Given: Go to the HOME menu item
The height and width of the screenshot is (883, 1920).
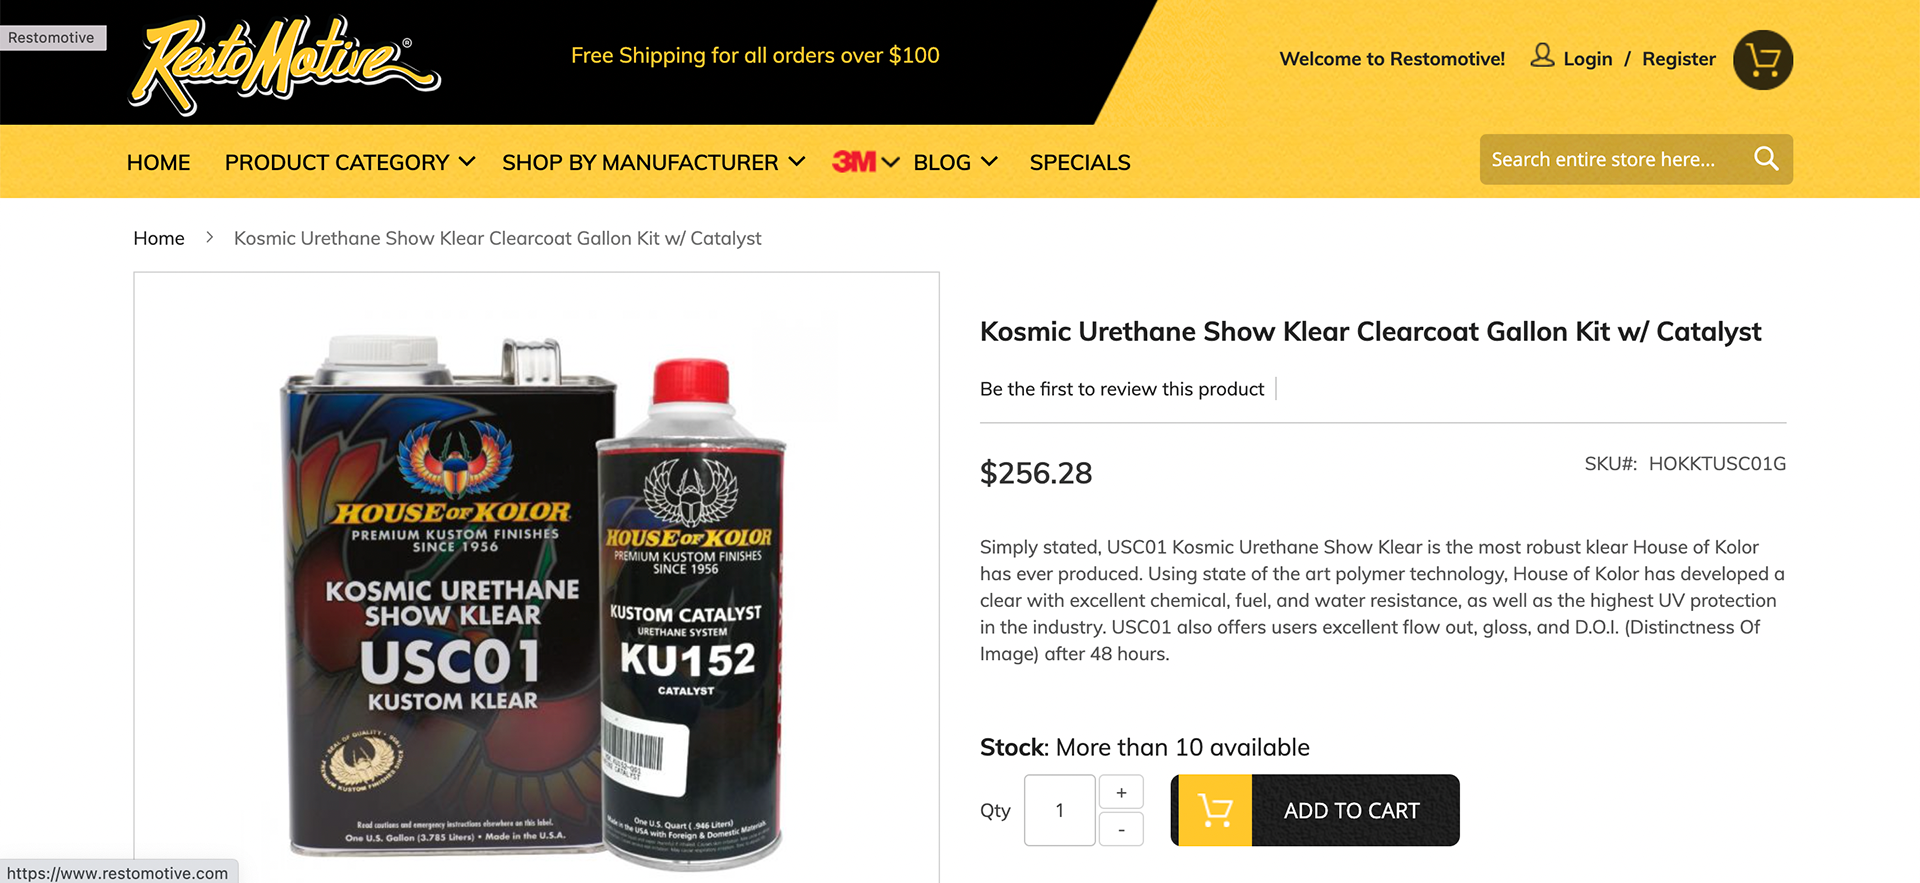Looking at the screenshot, I should [x=158, y=162].
